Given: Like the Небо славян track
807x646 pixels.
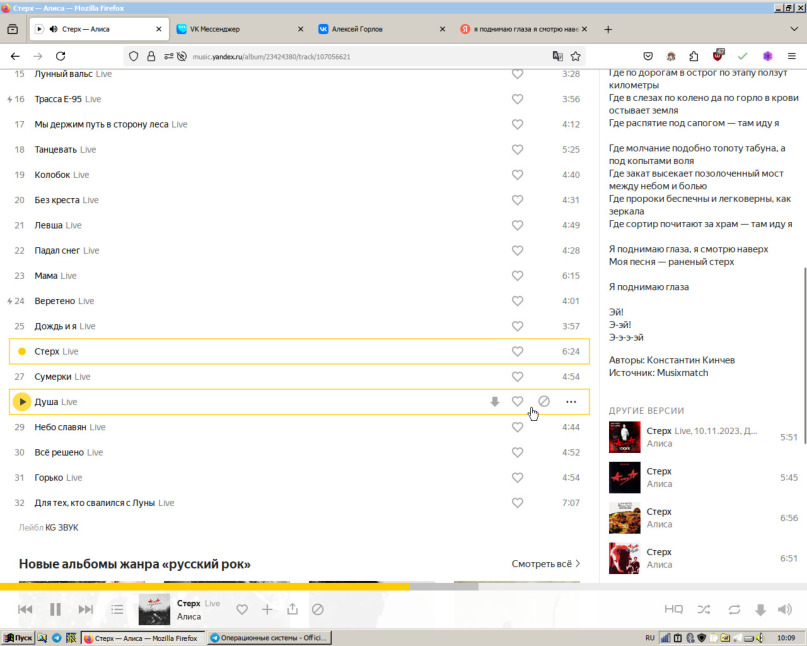Looking at the screenshot, I should click(517, 427).
